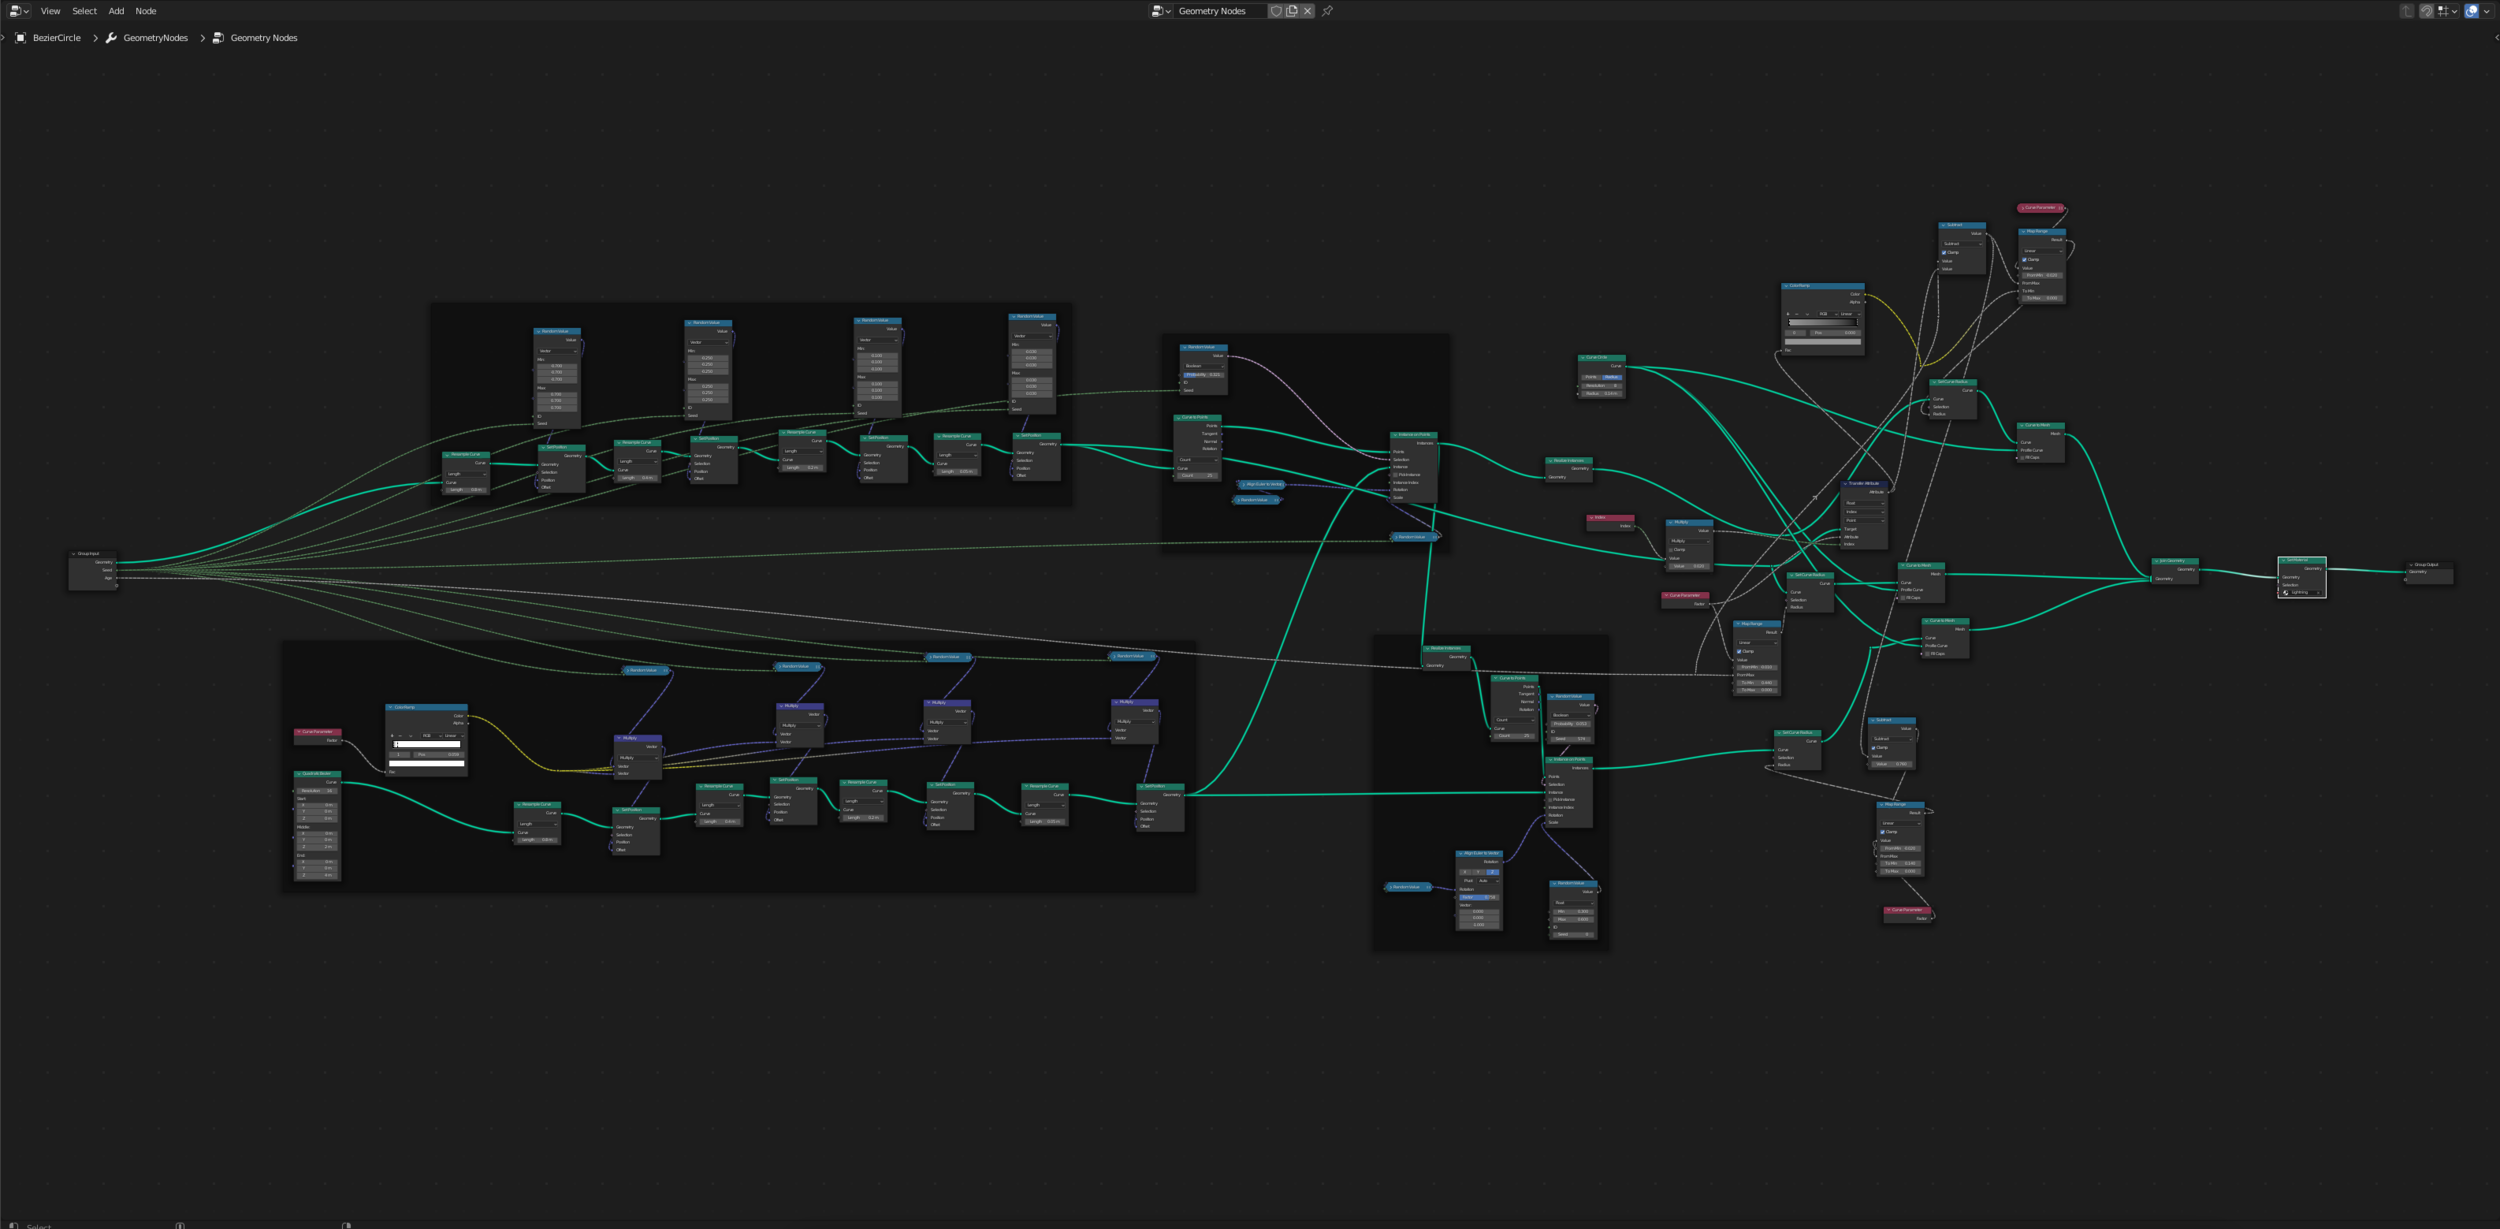Toggle fake user shield for node tree
This screenshot has height=1229, width=2500.
[x=1276, y=11]
